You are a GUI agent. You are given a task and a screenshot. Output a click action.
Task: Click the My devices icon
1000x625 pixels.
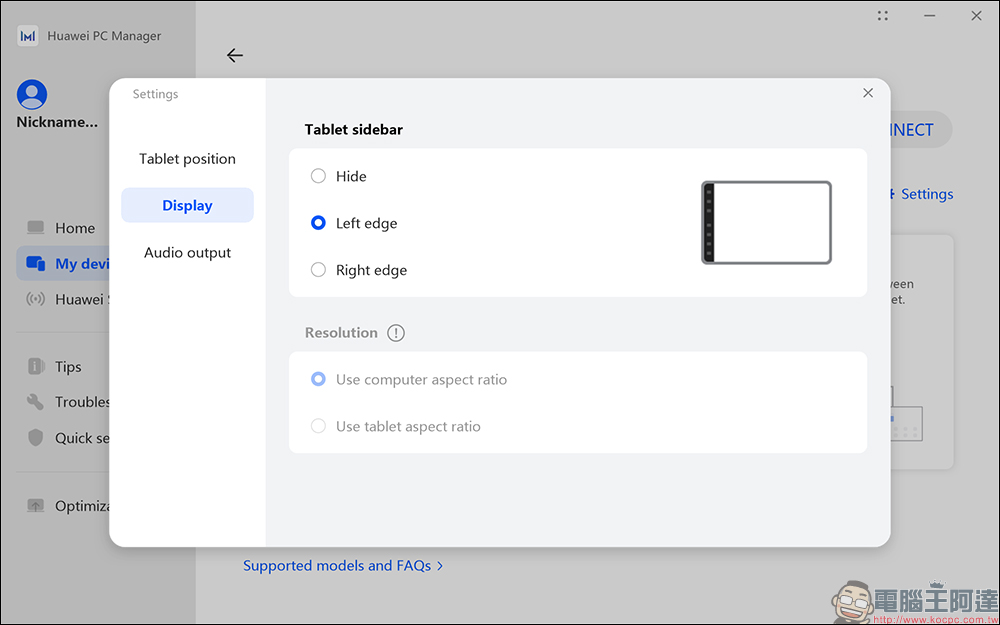coord(36,264)
